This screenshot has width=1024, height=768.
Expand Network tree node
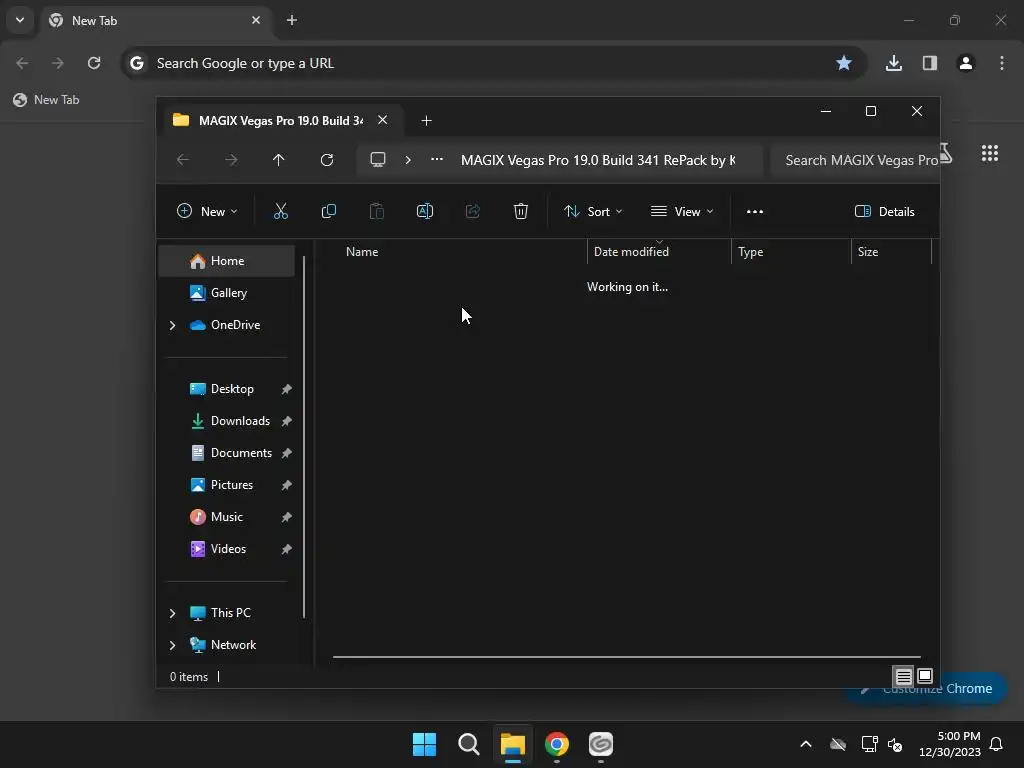[x=172, y=645]
